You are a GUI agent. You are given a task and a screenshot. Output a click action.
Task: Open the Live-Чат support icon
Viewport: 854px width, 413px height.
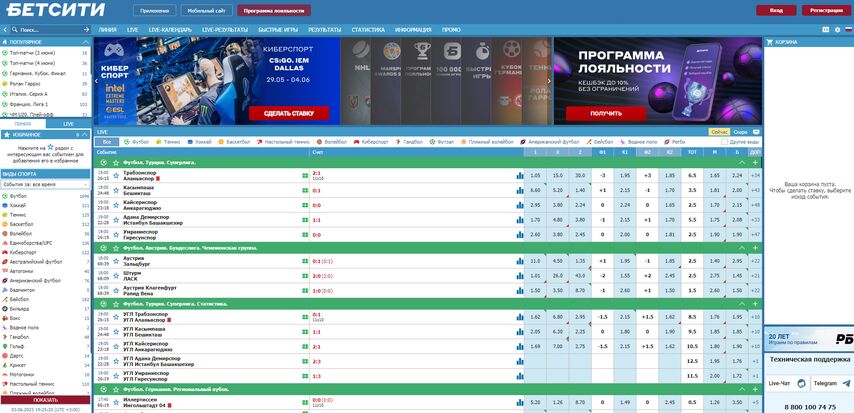(x=801, y=384)
